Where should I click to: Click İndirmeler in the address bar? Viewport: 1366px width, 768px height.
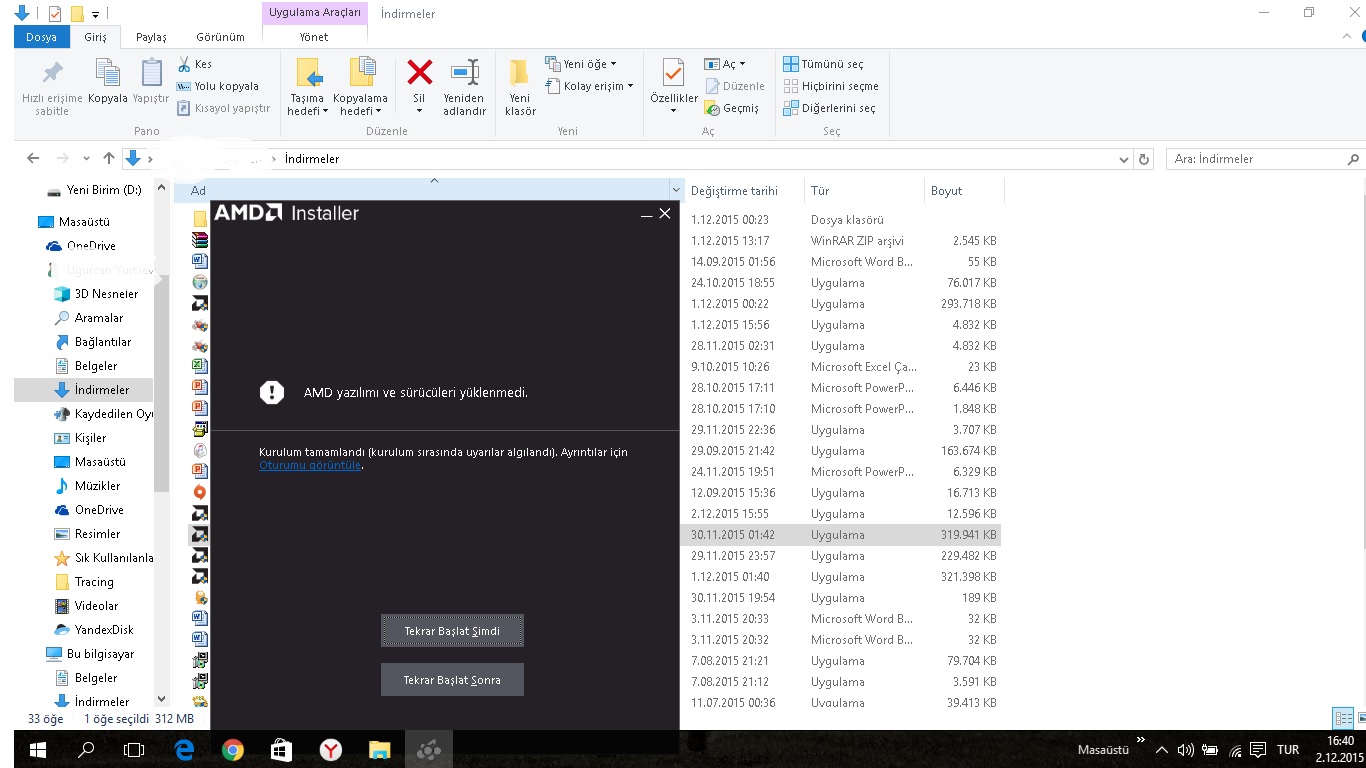tap(312, 159)
